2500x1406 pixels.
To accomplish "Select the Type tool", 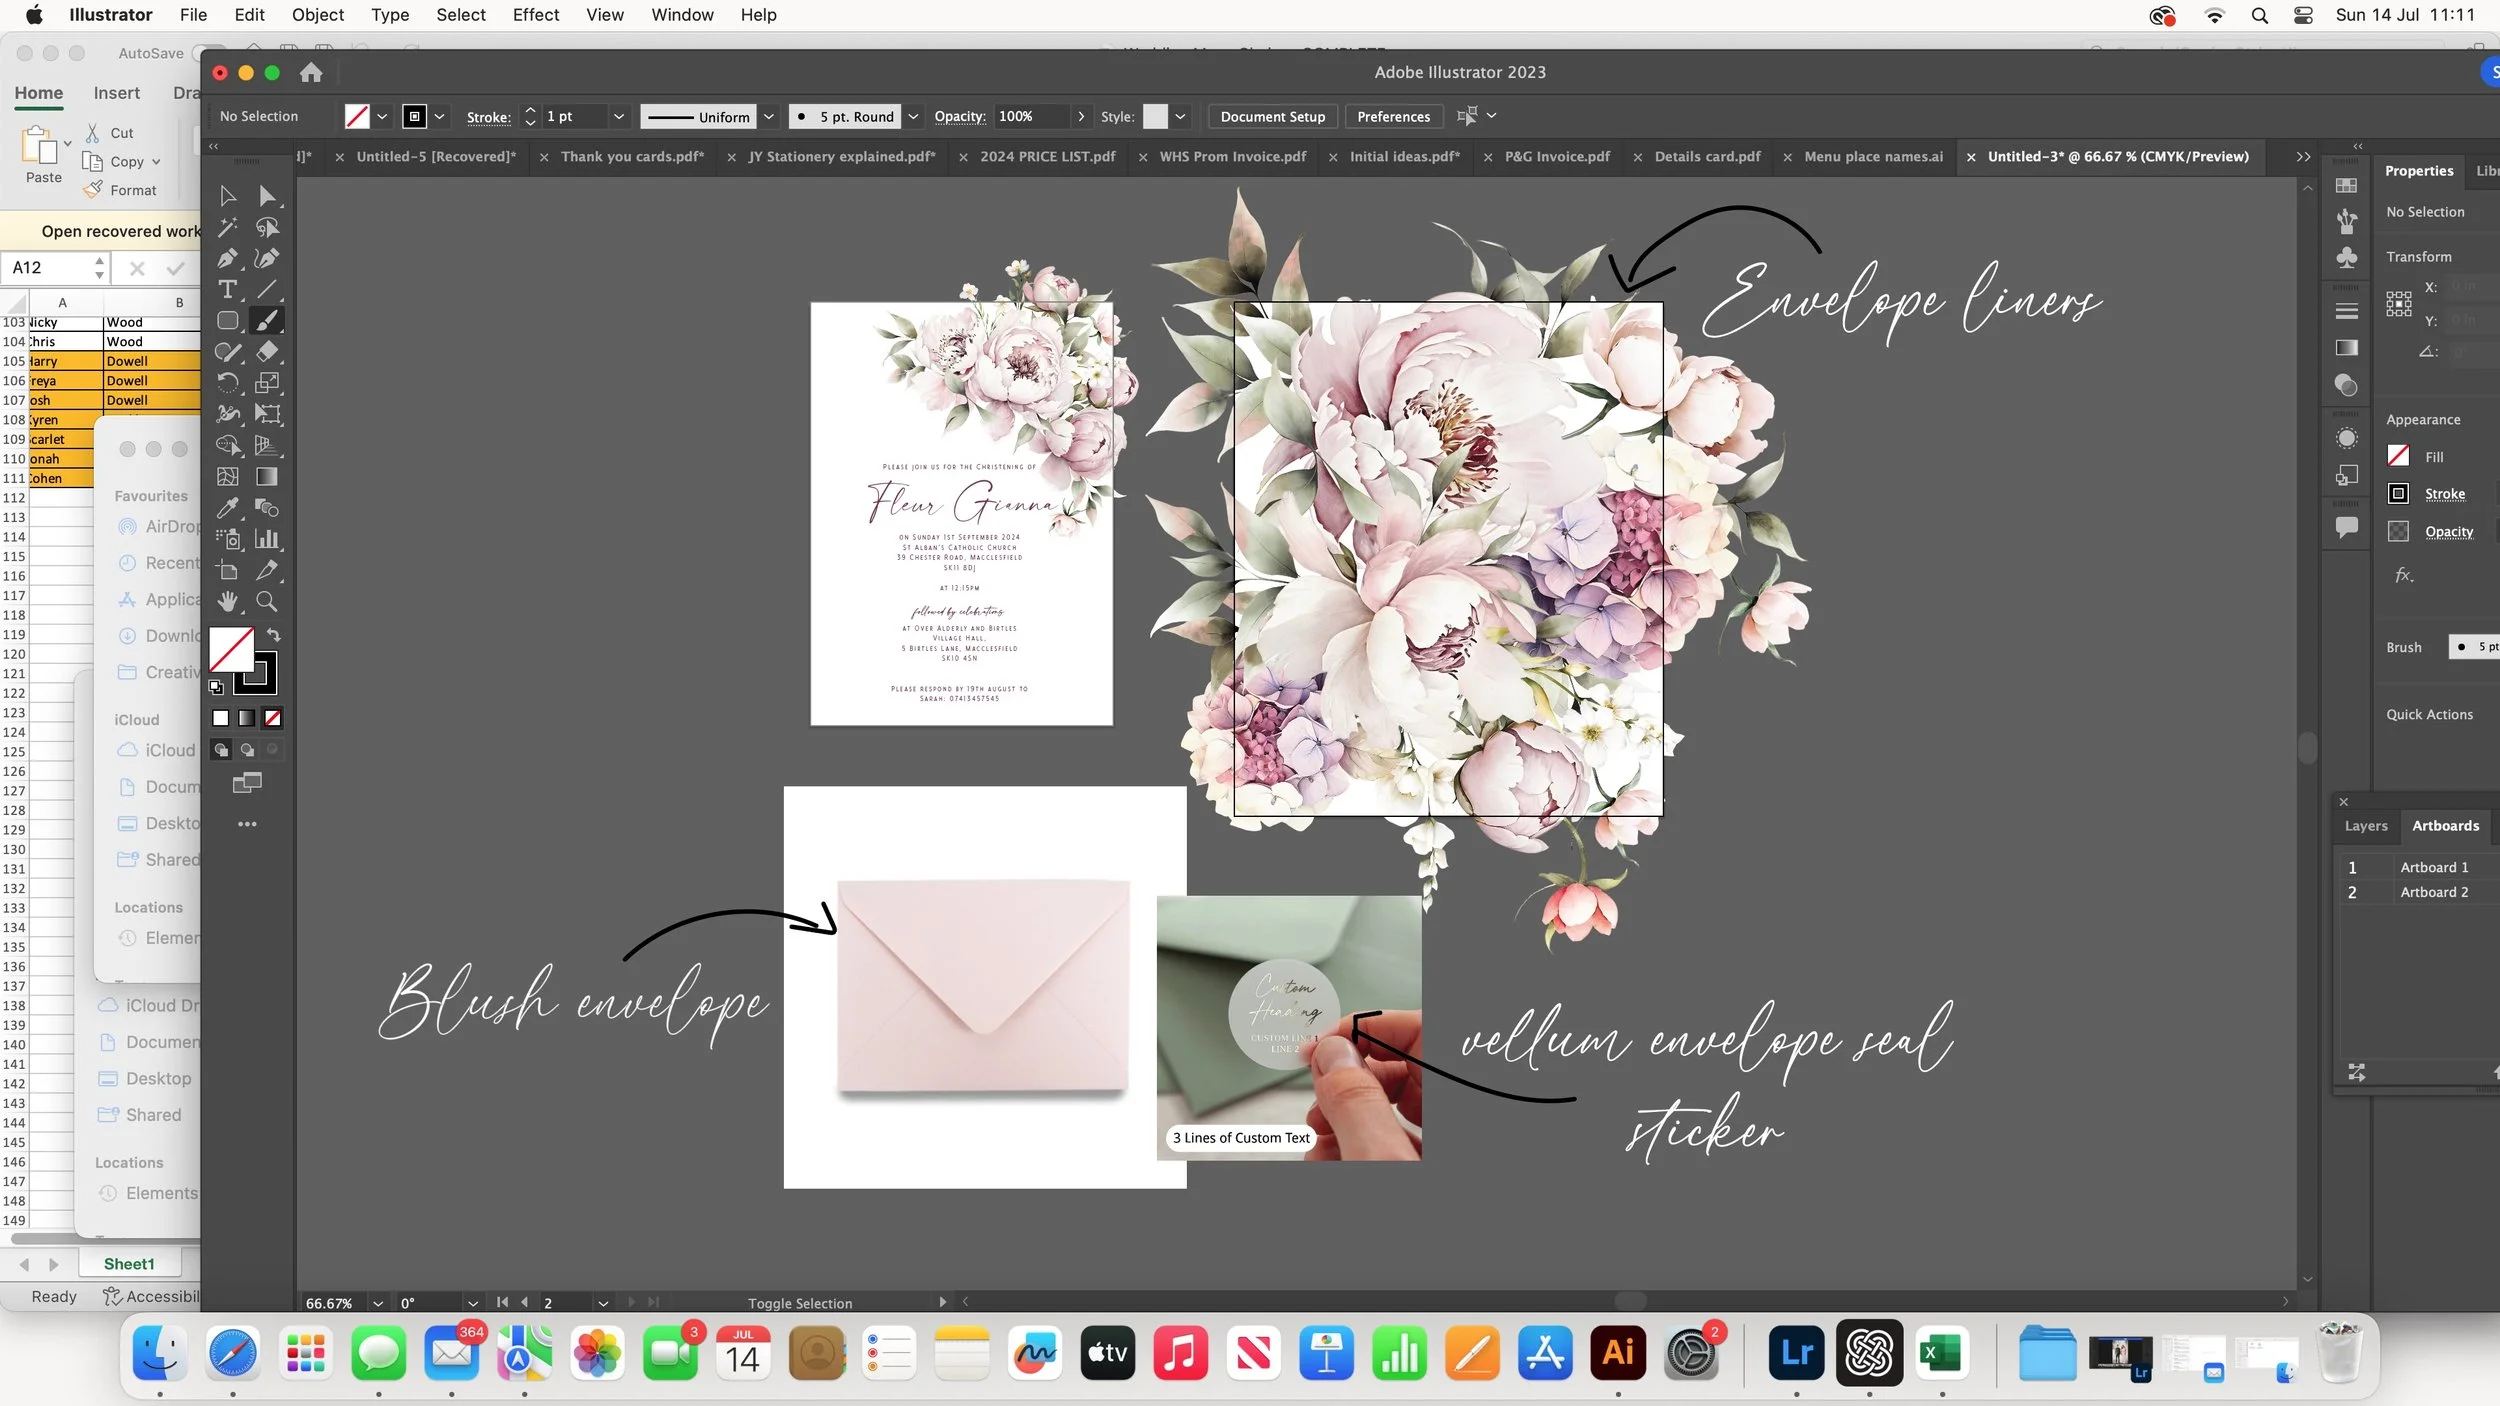I will (x=227, y=289).
